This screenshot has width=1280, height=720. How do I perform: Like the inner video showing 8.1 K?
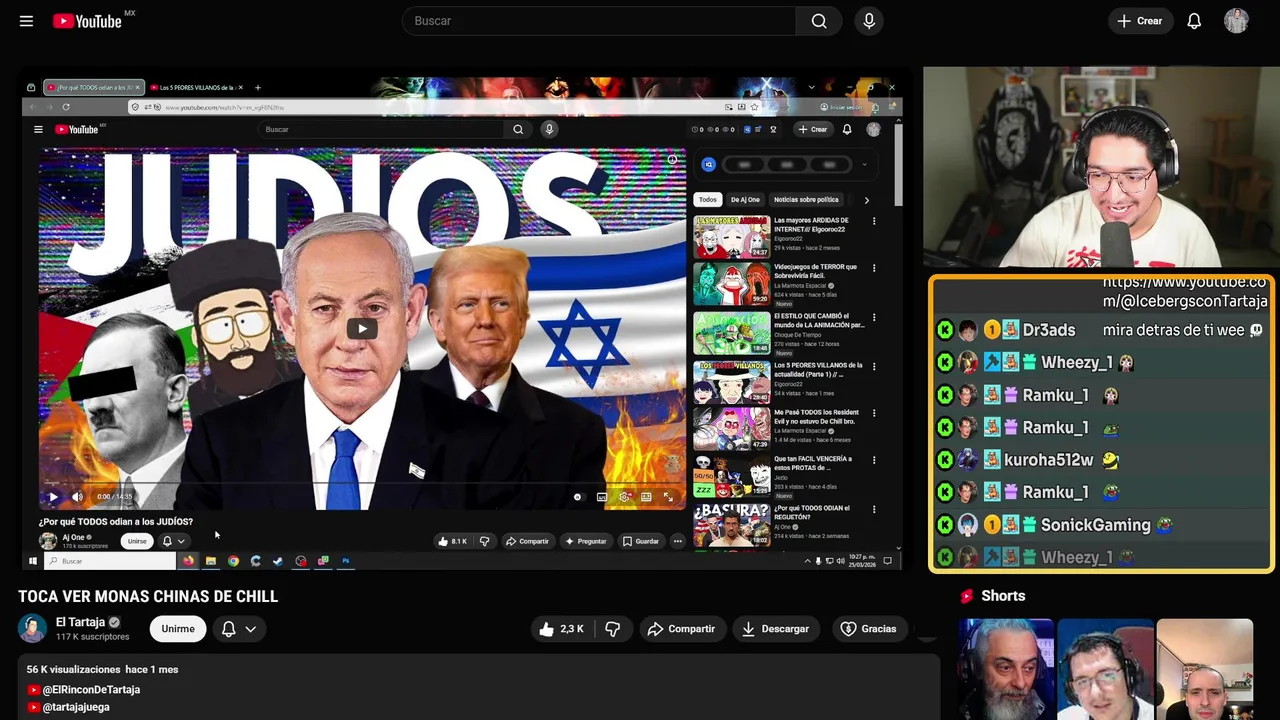tap(452, 541)
